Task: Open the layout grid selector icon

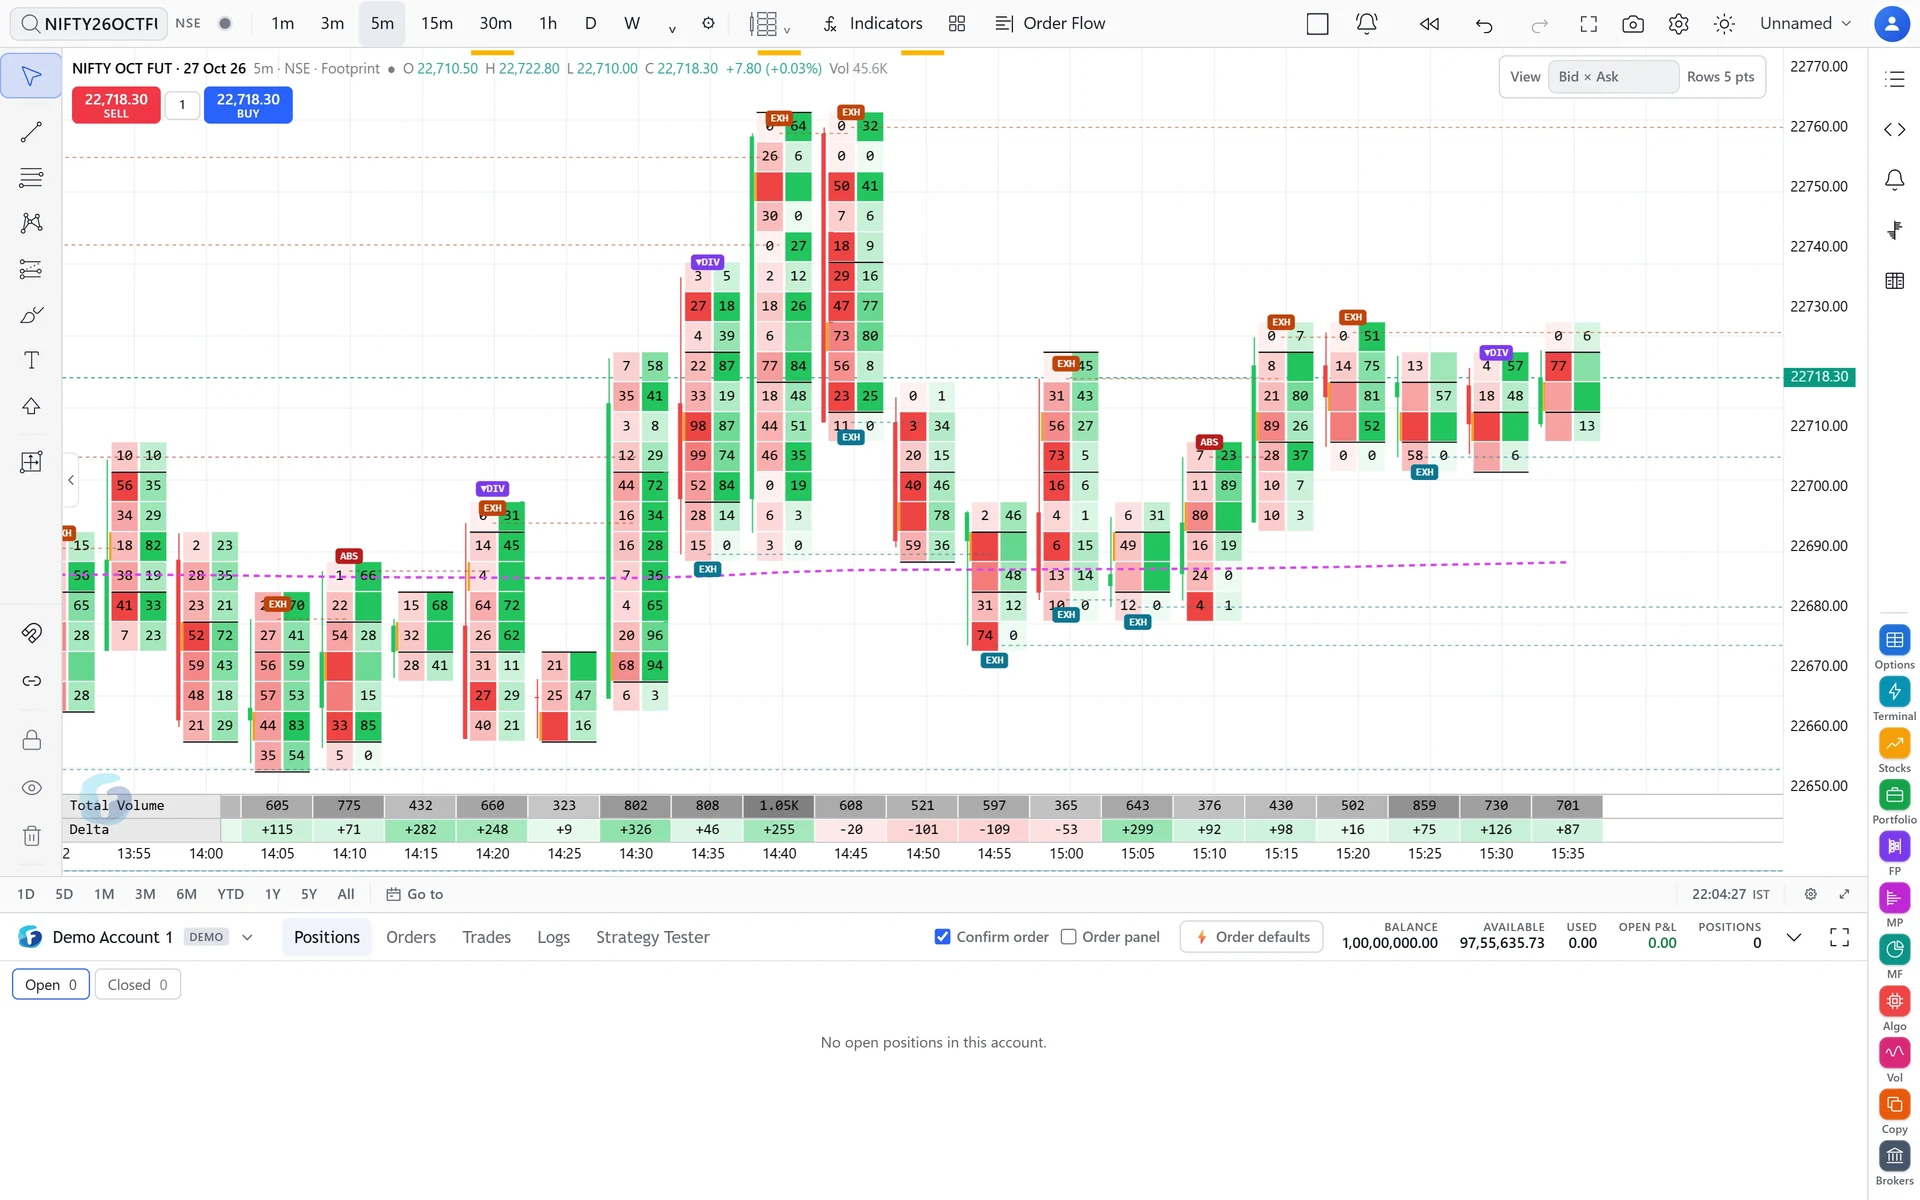Action: pos(957,23)
